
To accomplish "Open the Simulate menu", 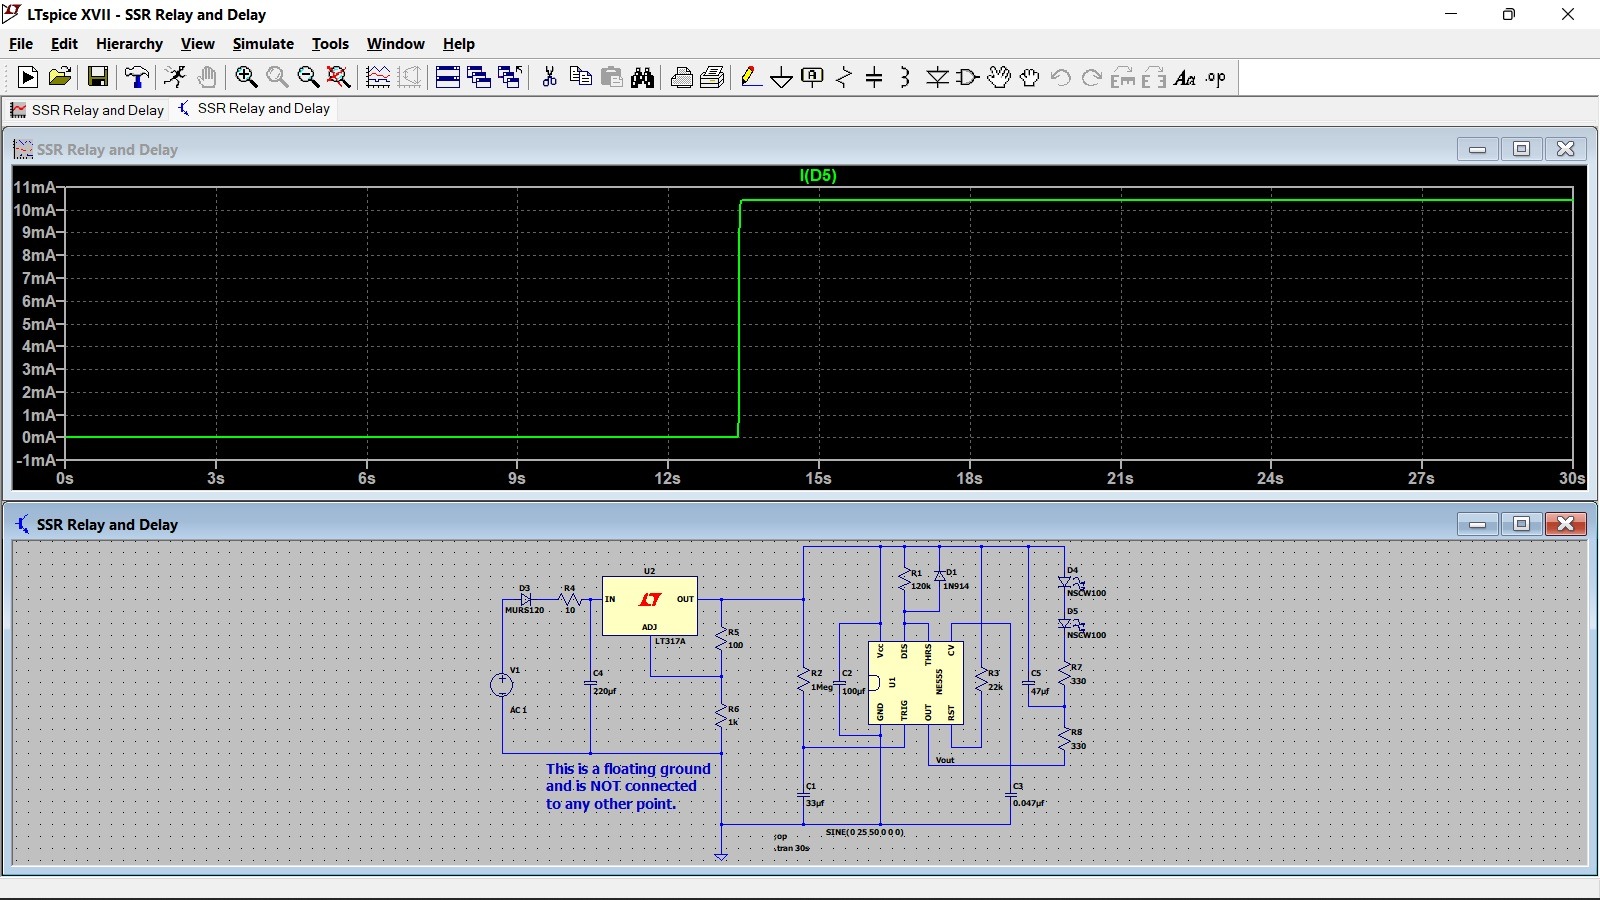I will tap(263, 44).
